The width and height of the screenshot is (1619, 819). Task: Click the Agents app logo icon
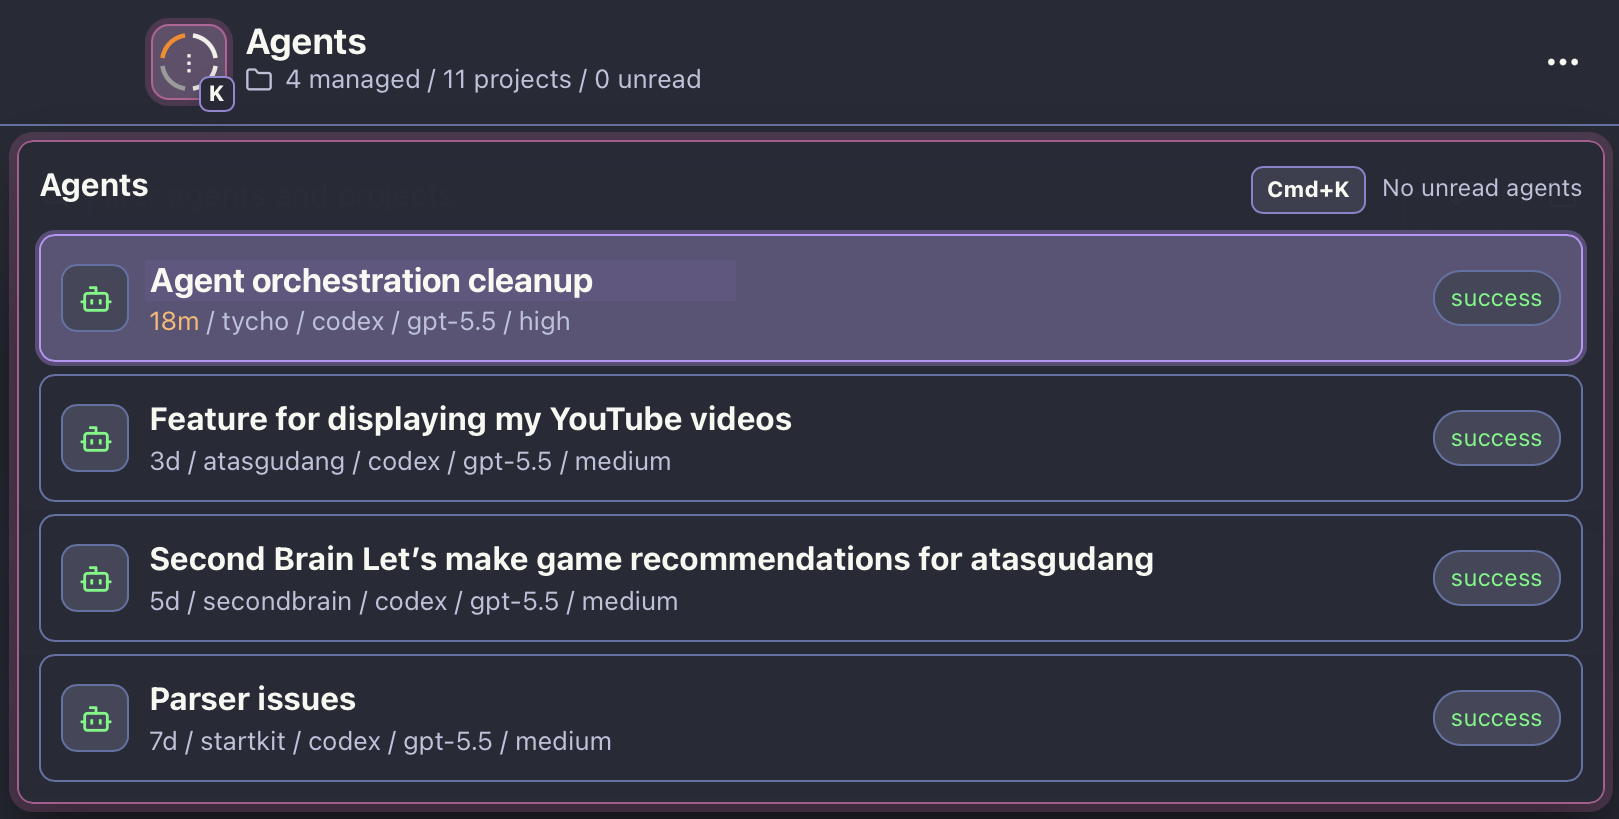[x=188, y=62]
